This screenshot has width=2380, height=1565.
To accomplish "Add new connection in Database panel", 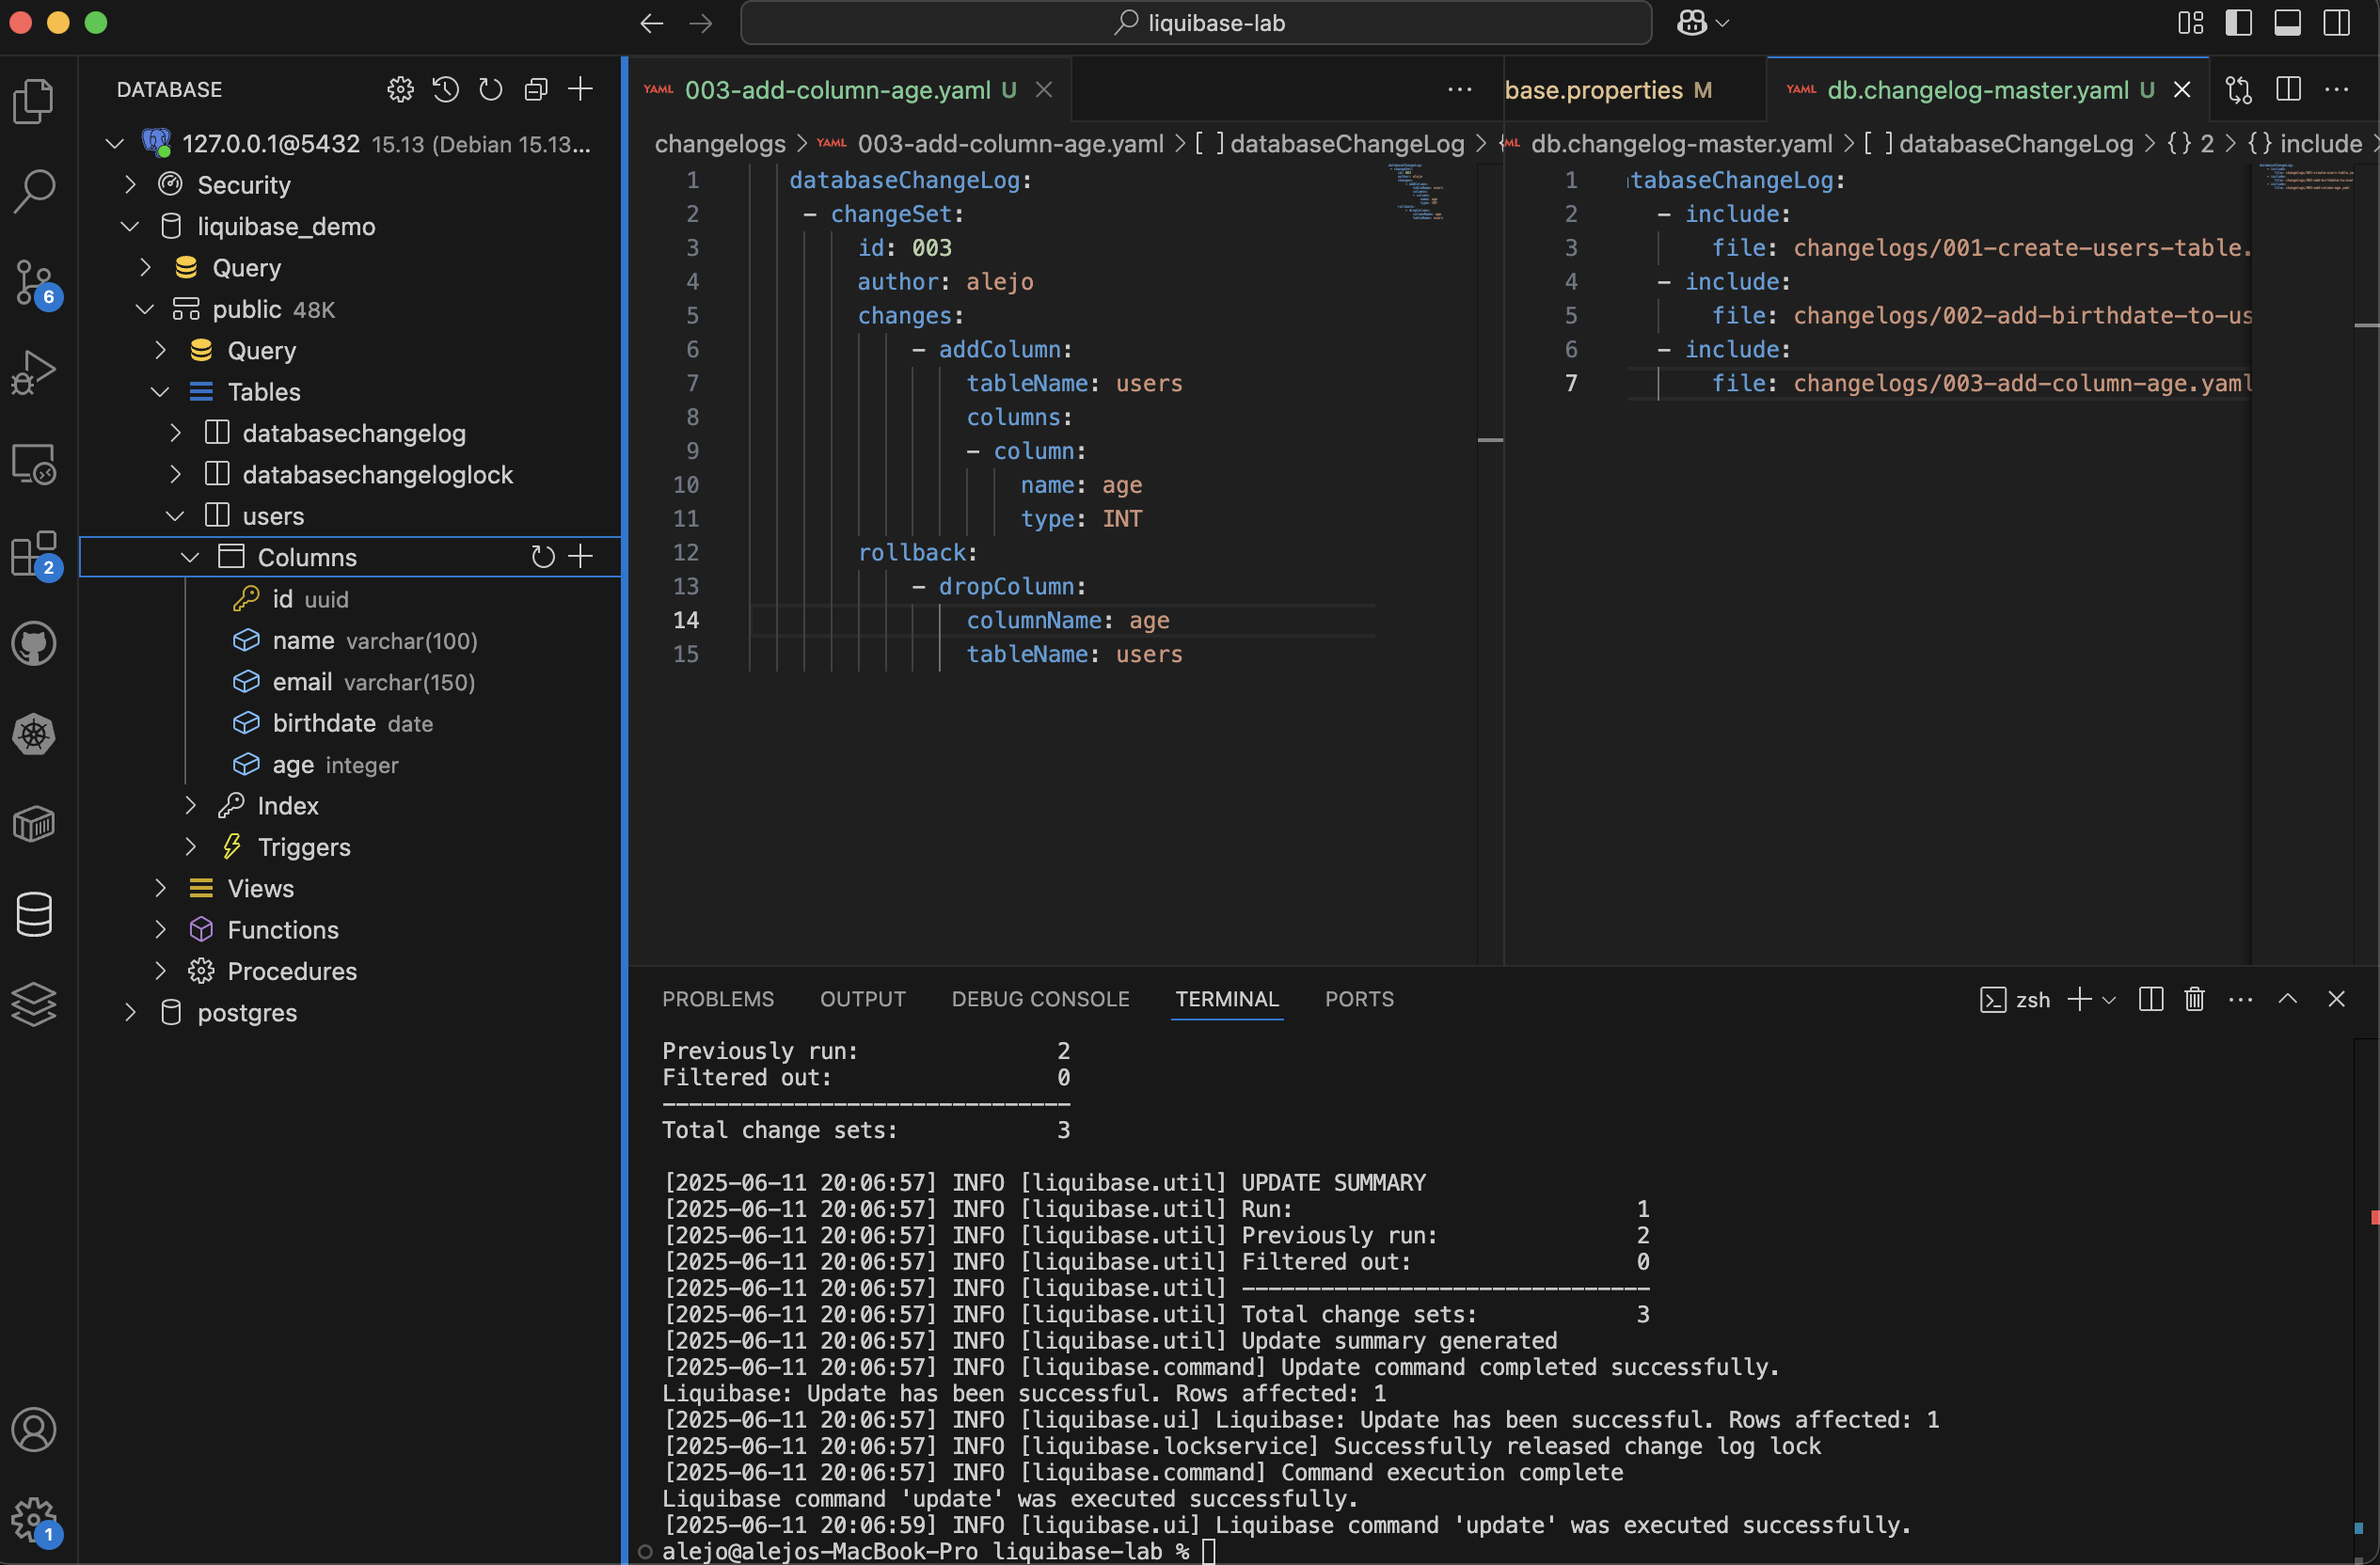I will [x=580, y=90].
